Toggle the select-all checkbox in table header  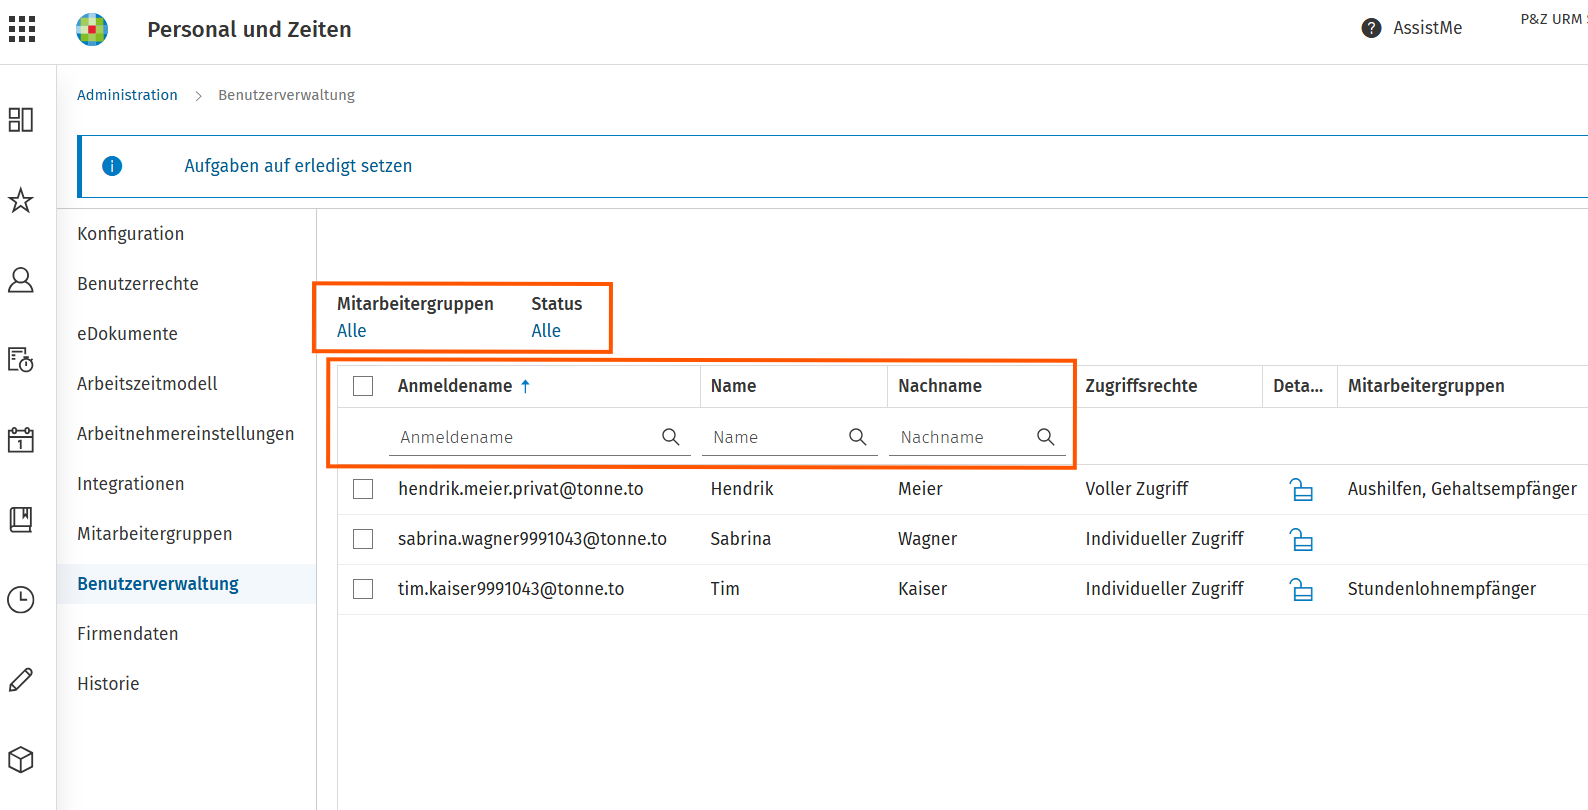click(363, 386)
